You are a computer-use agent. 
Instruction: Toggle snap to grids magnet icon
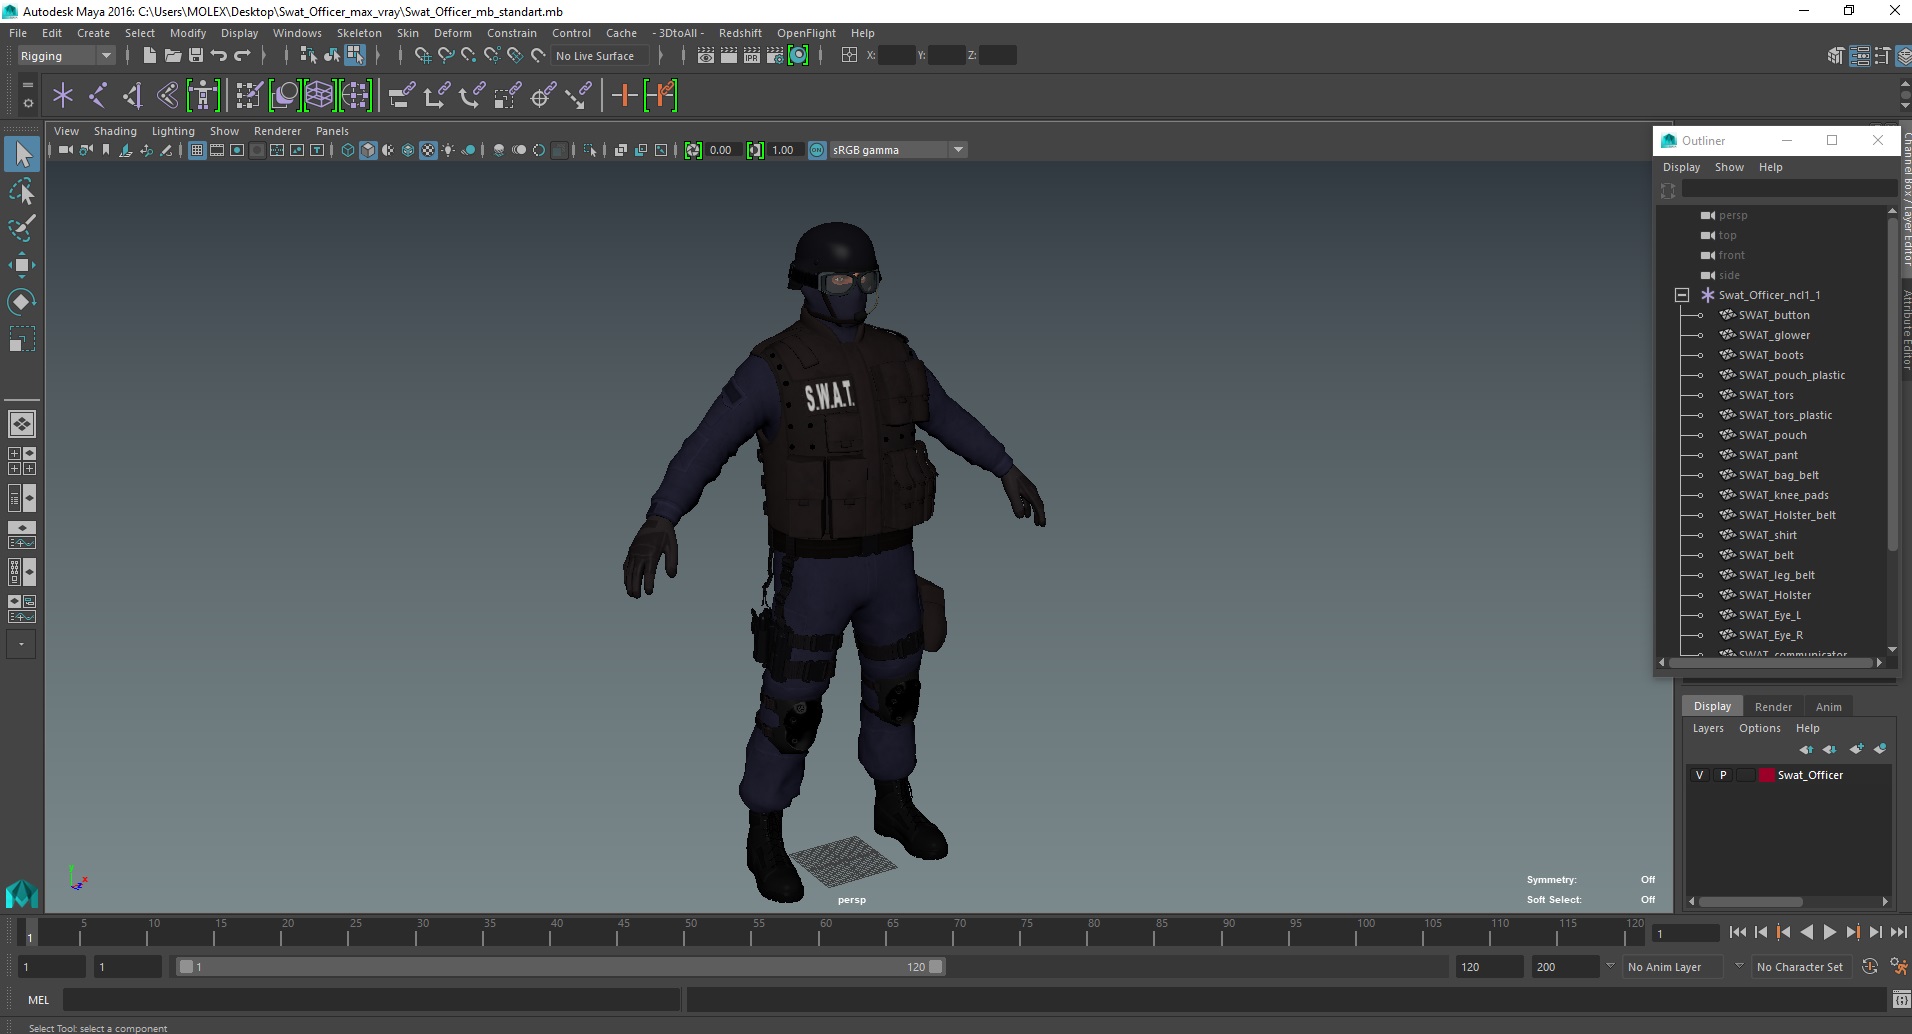pyautogui.click(x=422, y=56)
